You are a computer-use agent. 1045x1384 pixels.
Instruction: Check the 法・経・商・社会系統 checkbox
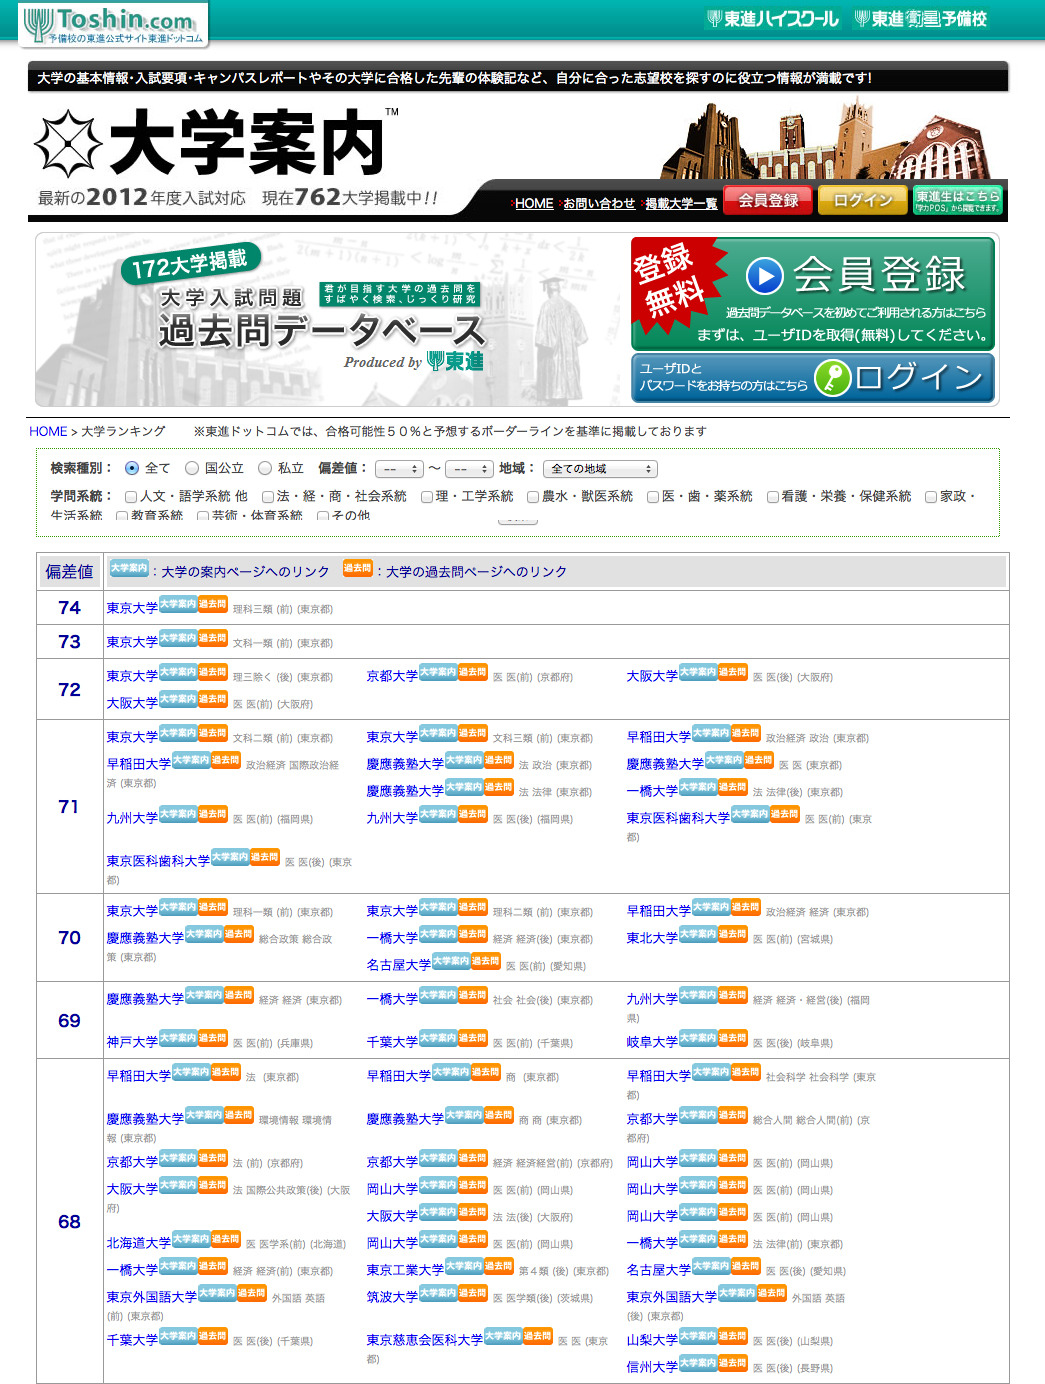pos(268,497)
